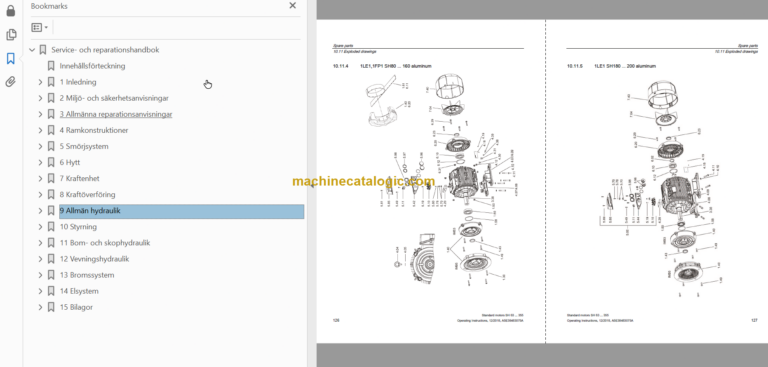Collapse Service- och reparationshandbok bookmark
This screenshot has height=367, width=768.
(32, 50)
